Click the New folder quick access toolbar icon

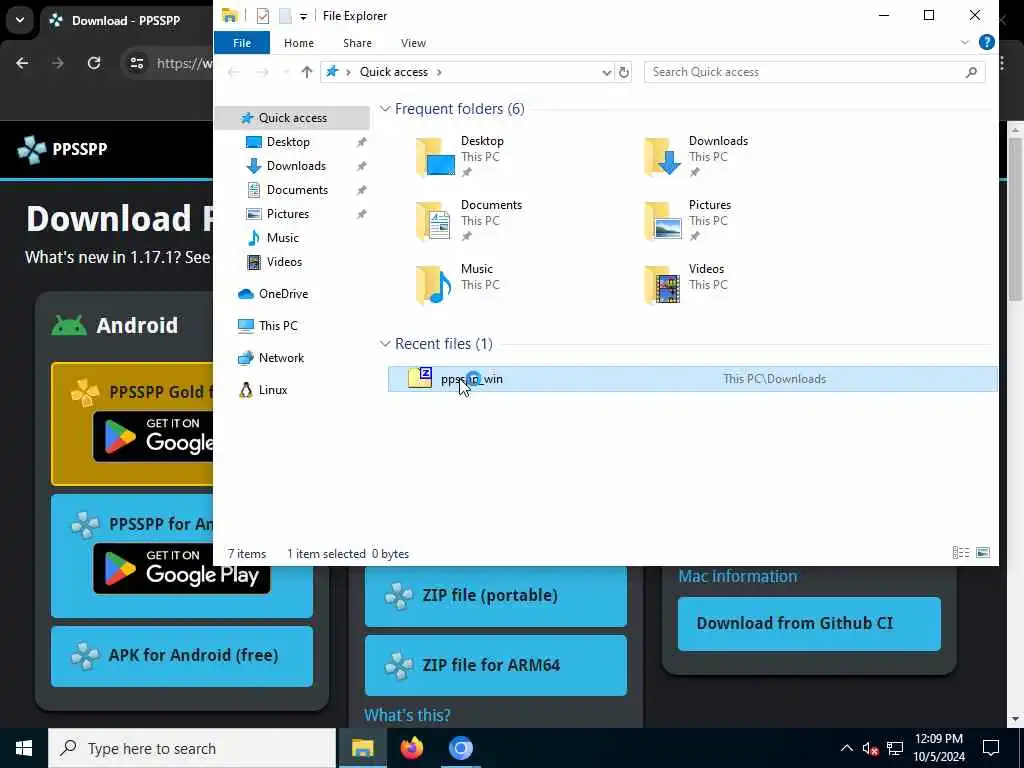[285, 16]
